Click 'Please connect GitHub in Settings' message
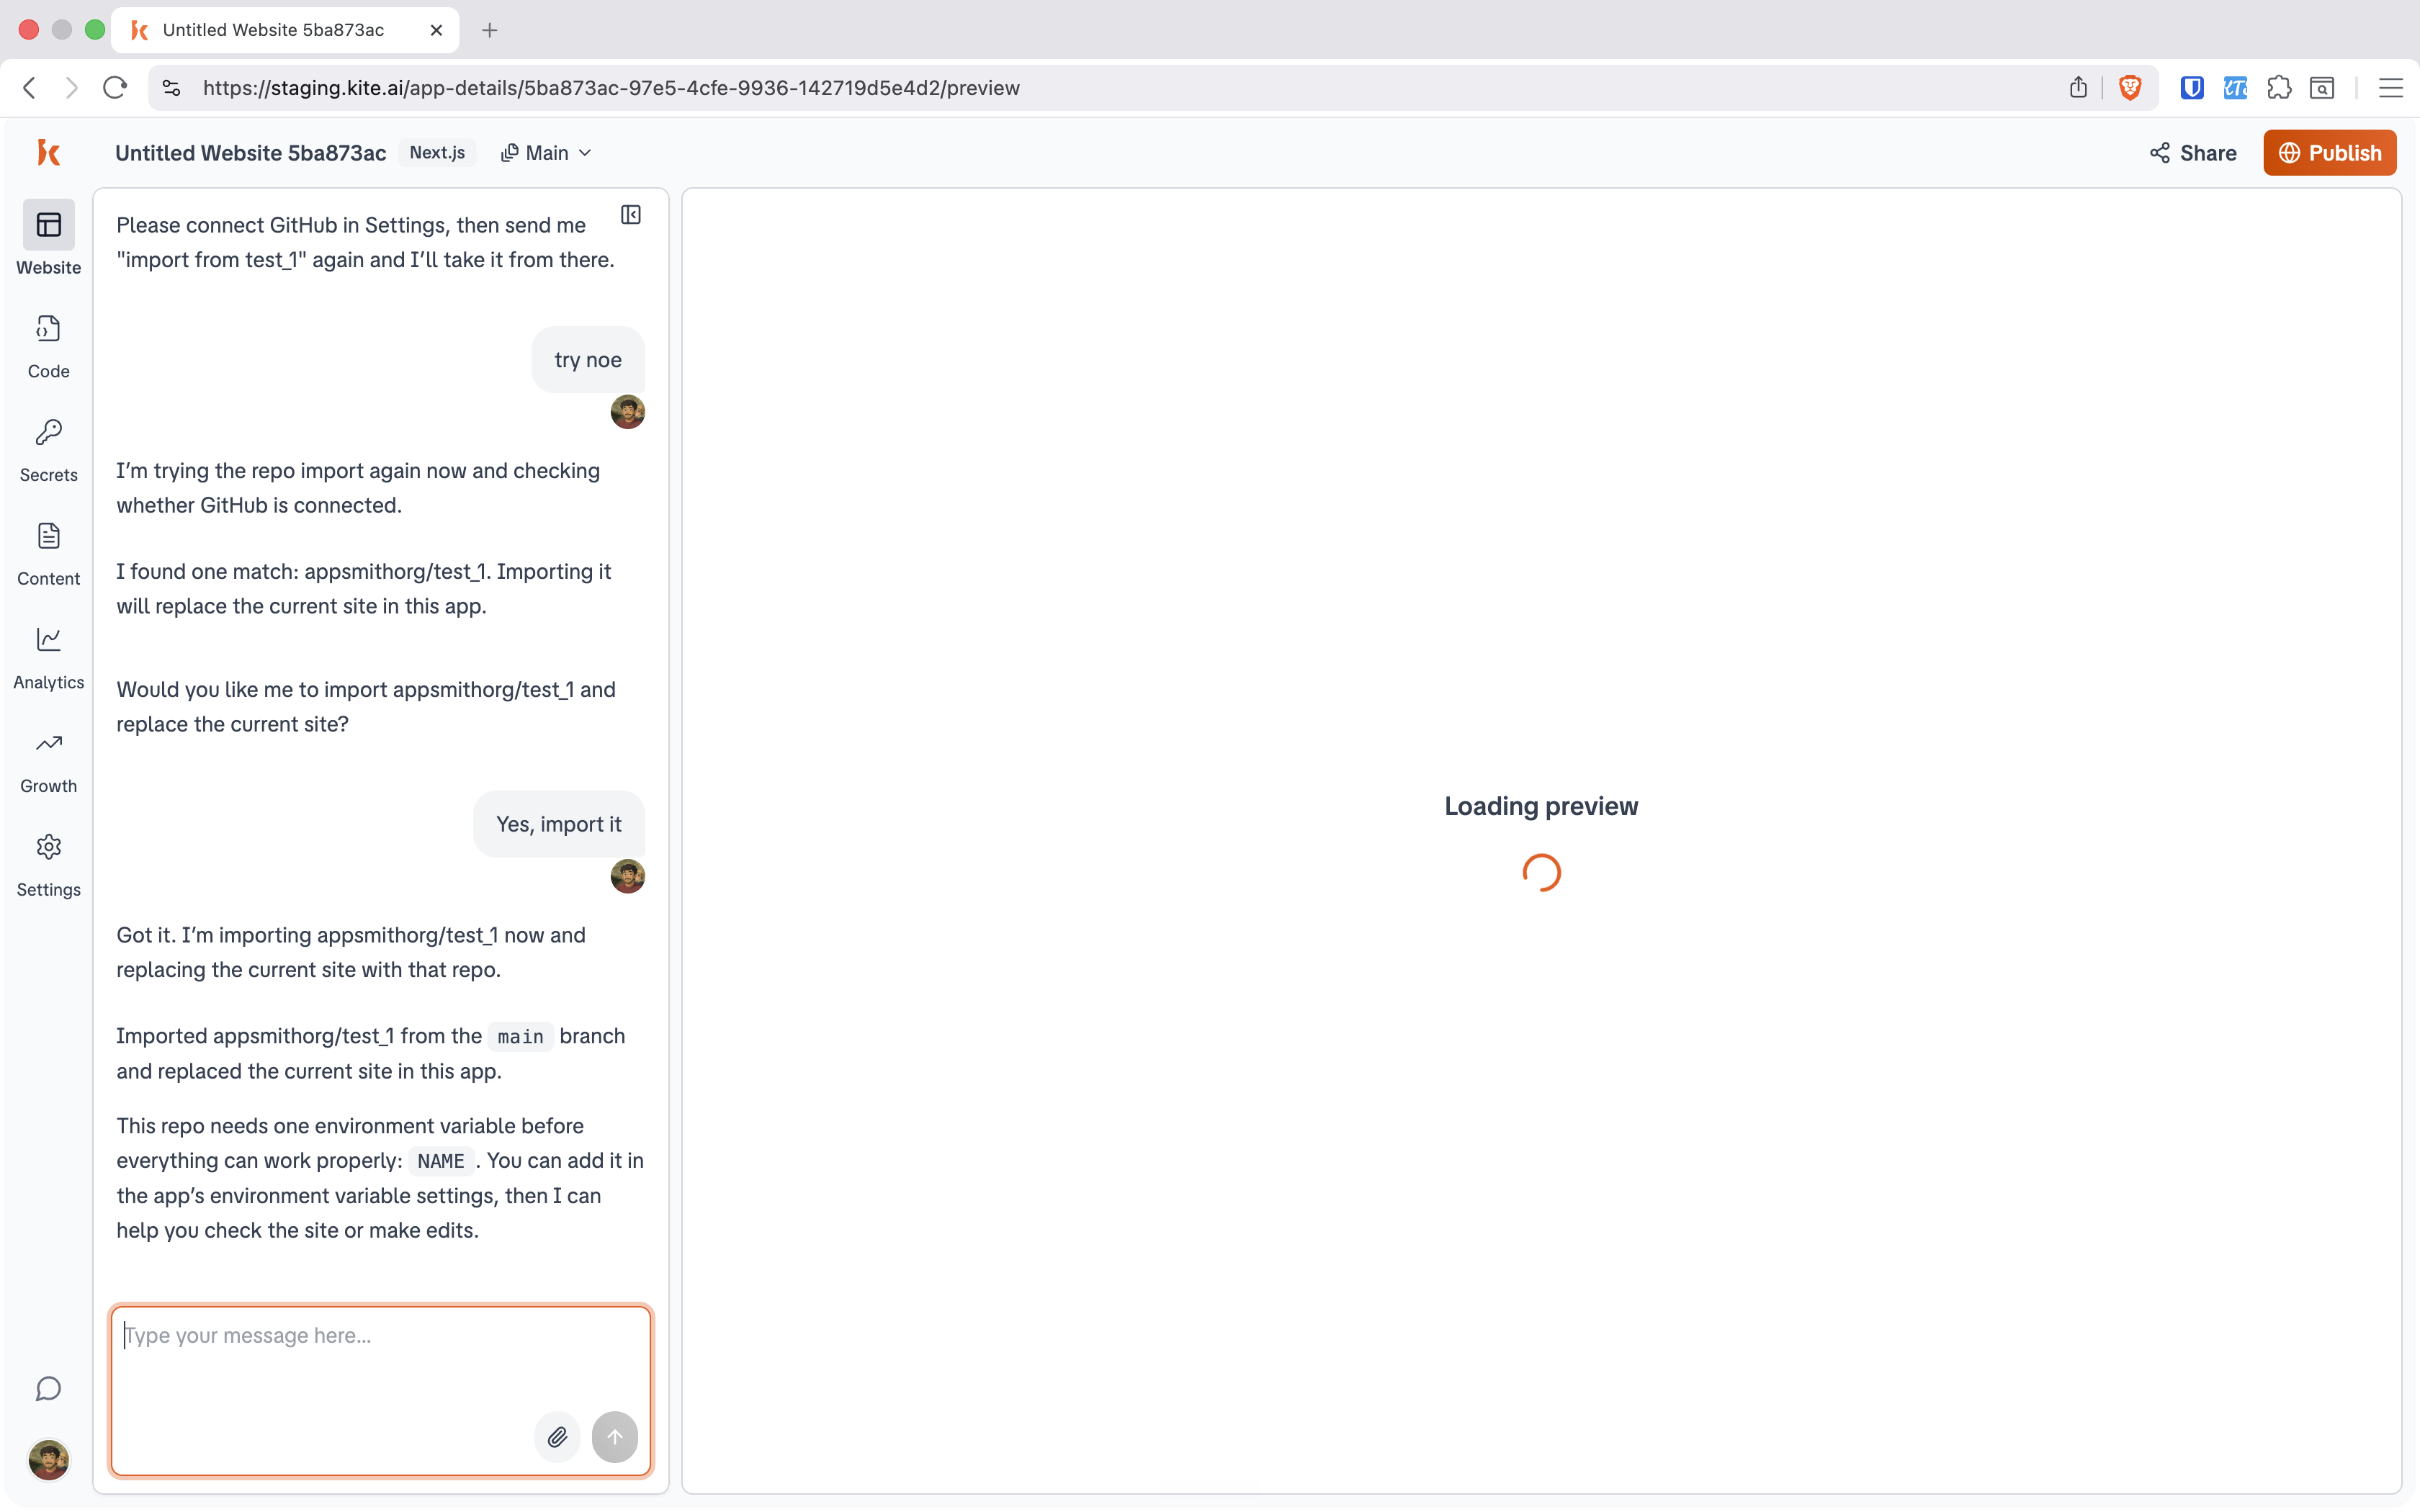Image resolution: width=2420 pixels, height=1512 pixels. [x=366, y=242]
